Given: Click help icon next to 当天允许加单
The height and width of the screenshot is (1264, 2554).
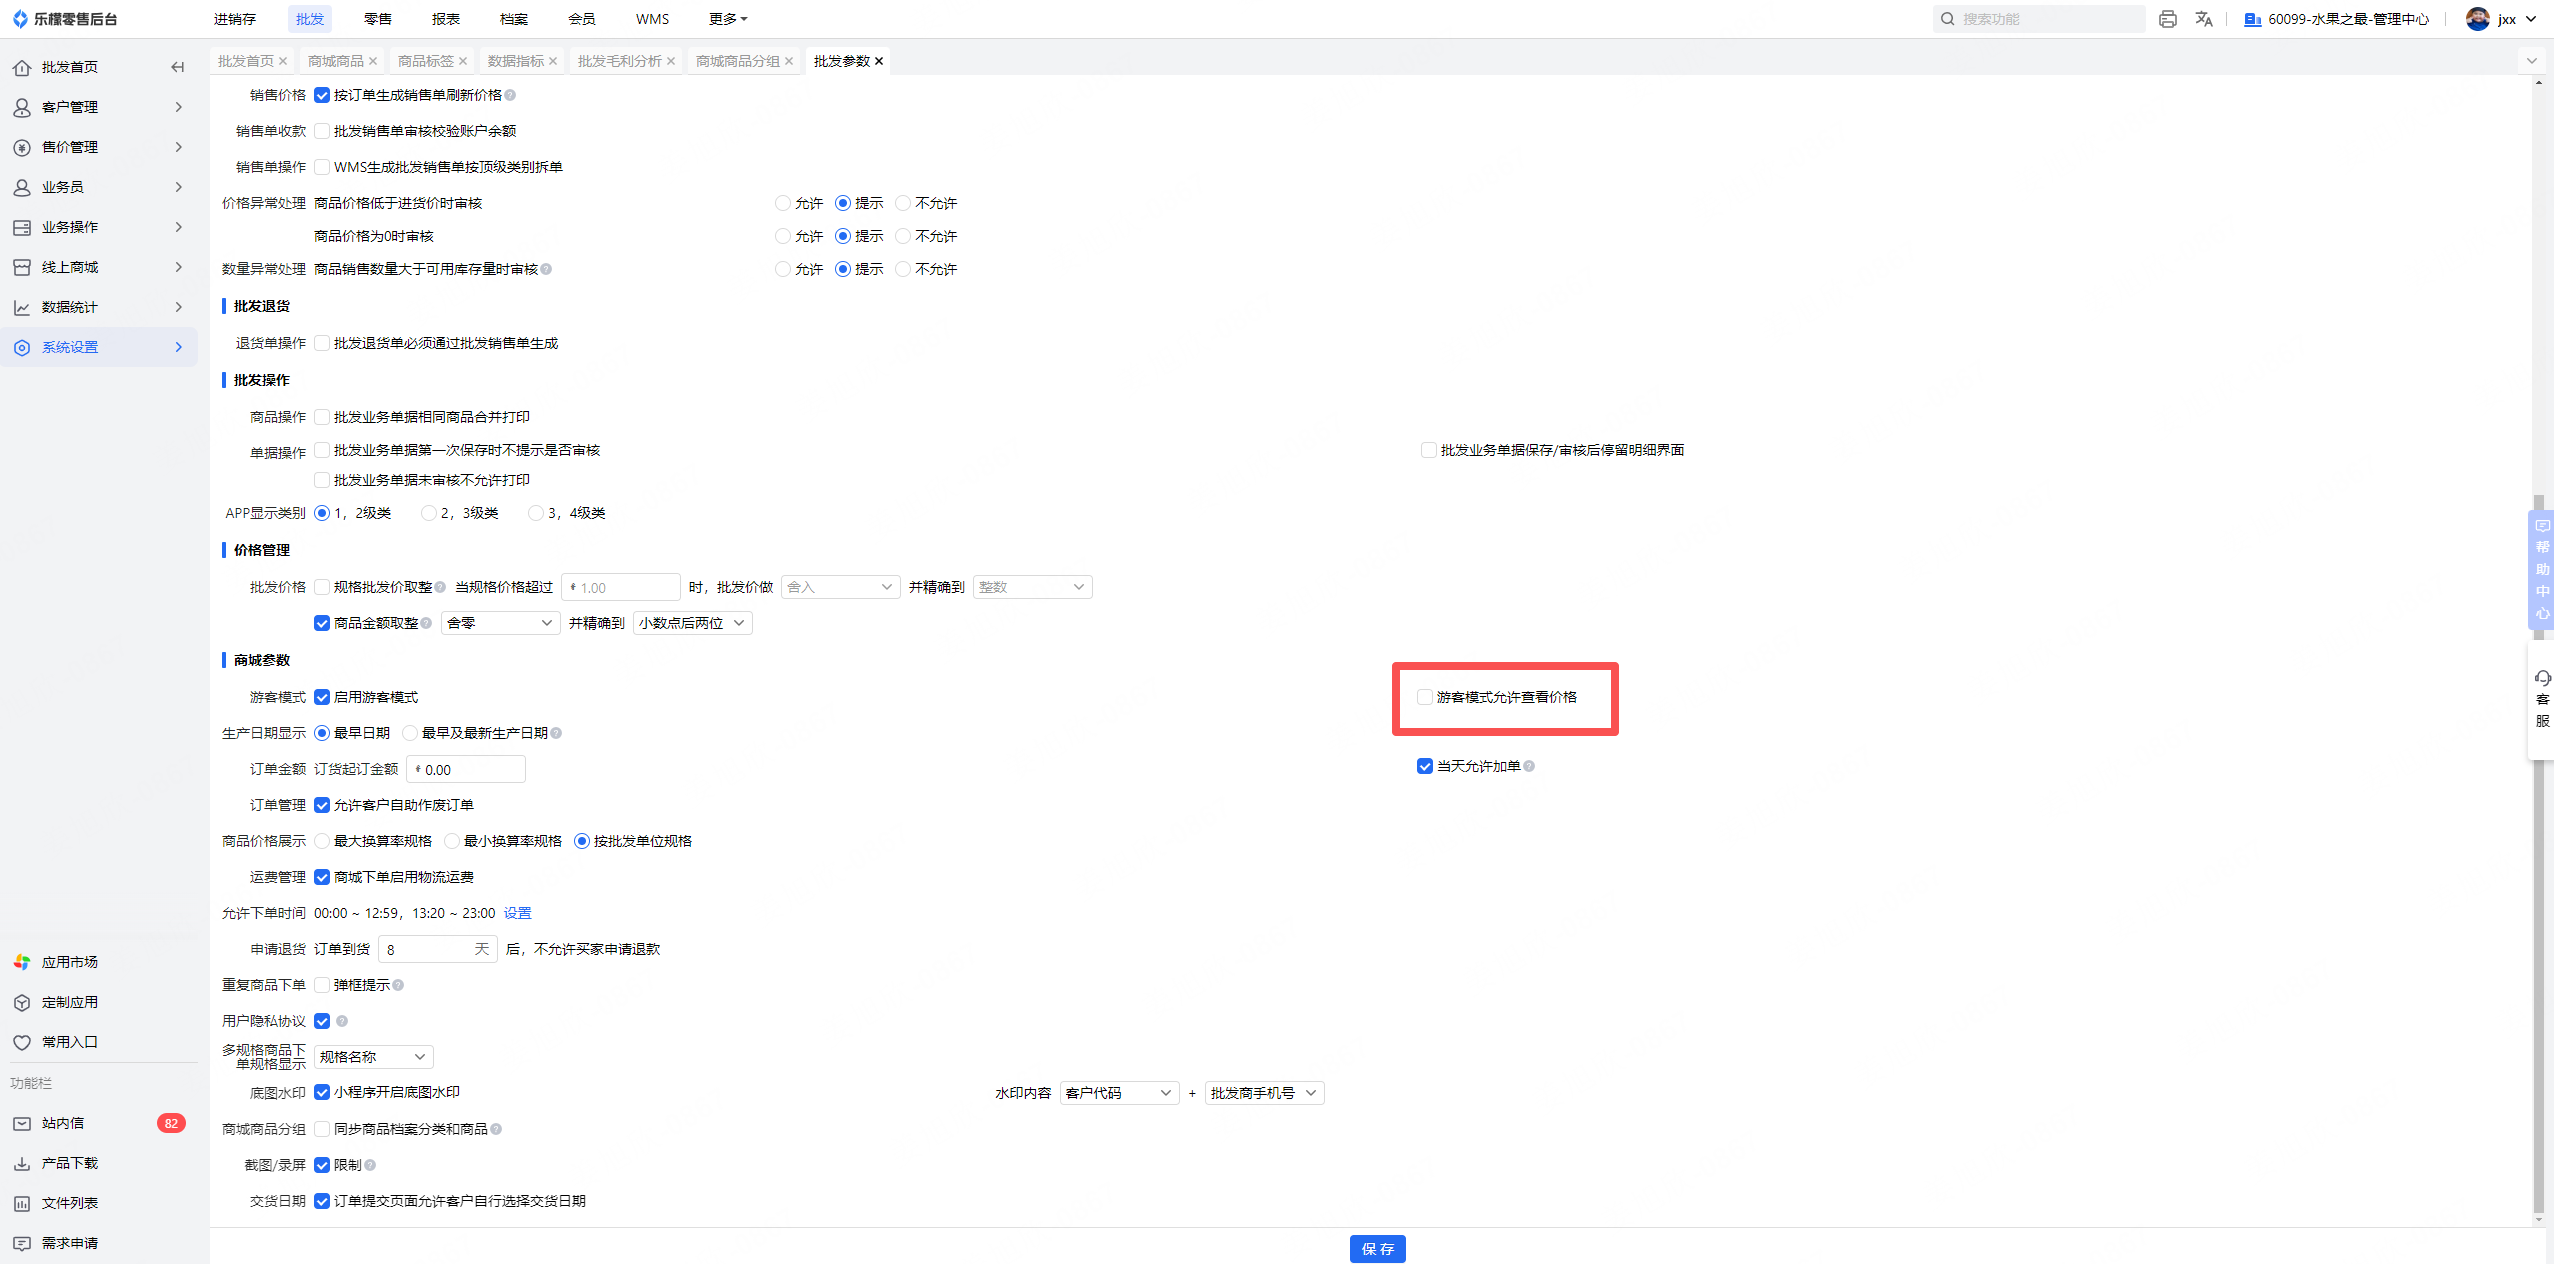Looking at the screenshot, I should tap(1529, 767).
